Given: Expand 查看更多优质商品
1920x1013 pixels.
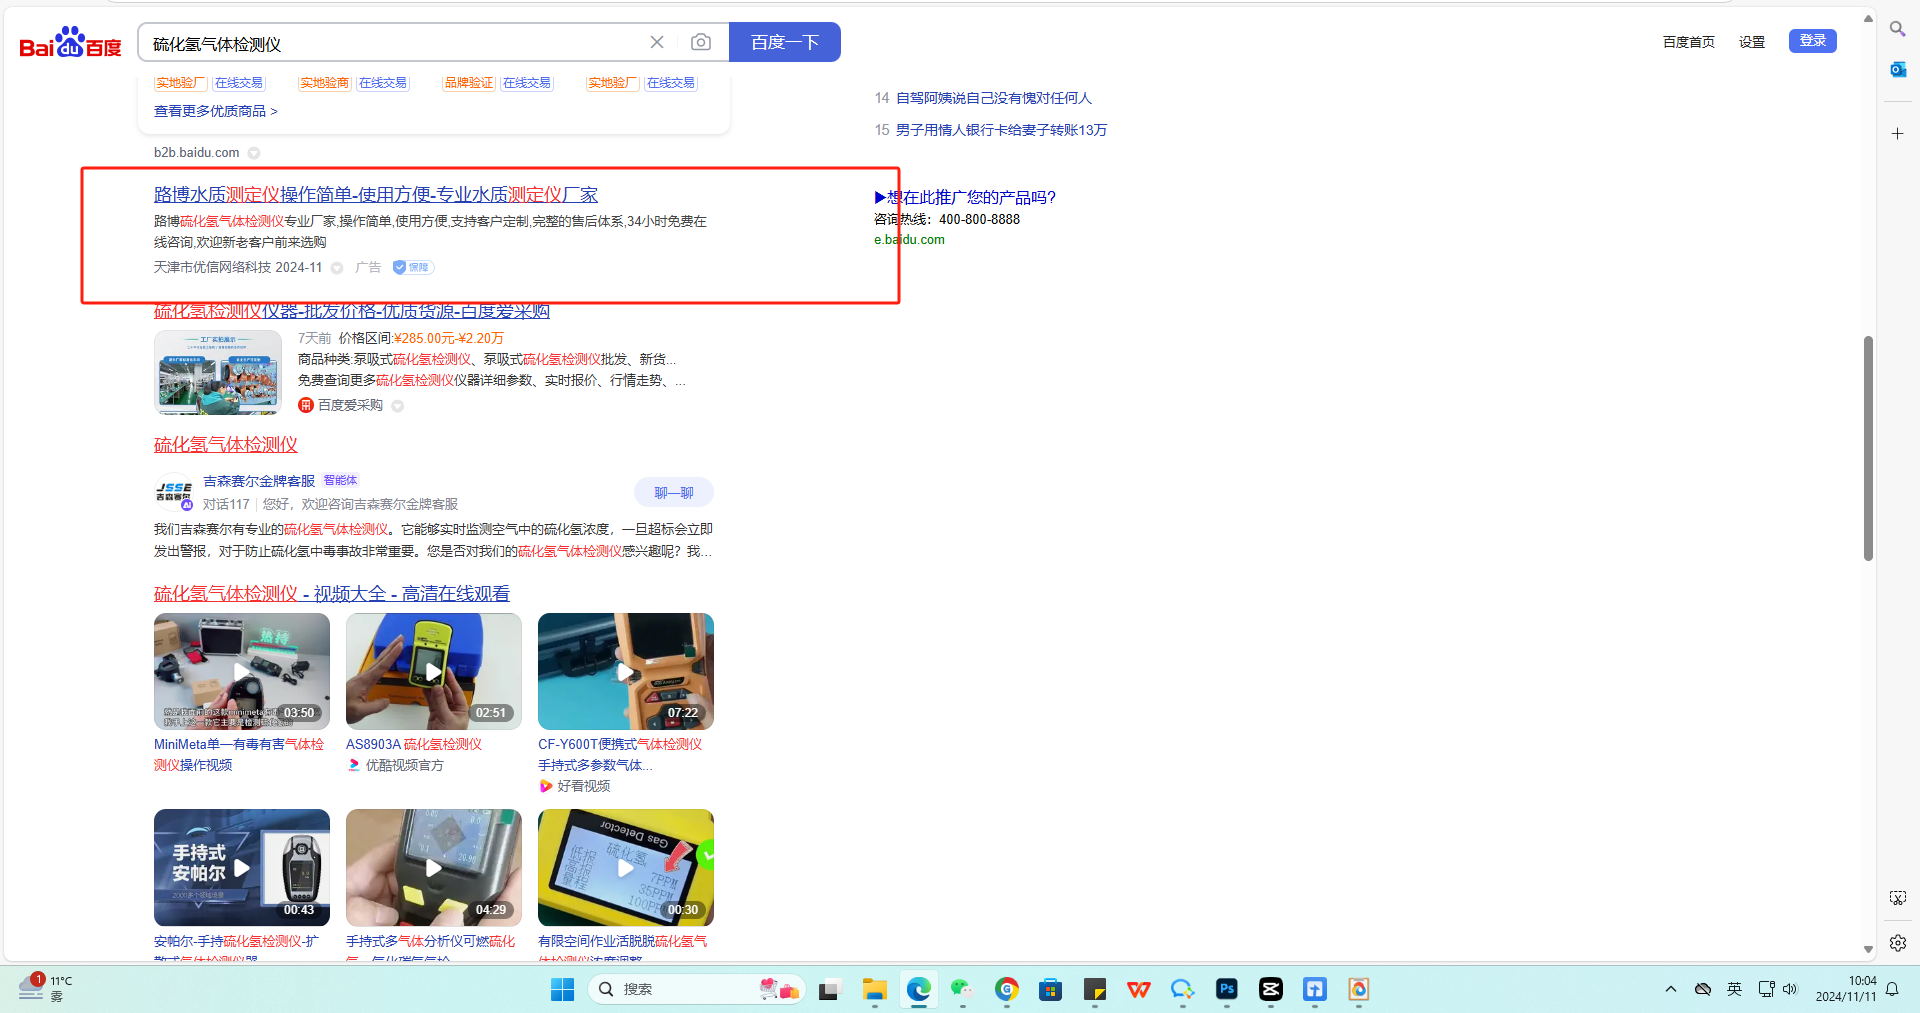Looking at the screenshot, I should pos(216,111).
